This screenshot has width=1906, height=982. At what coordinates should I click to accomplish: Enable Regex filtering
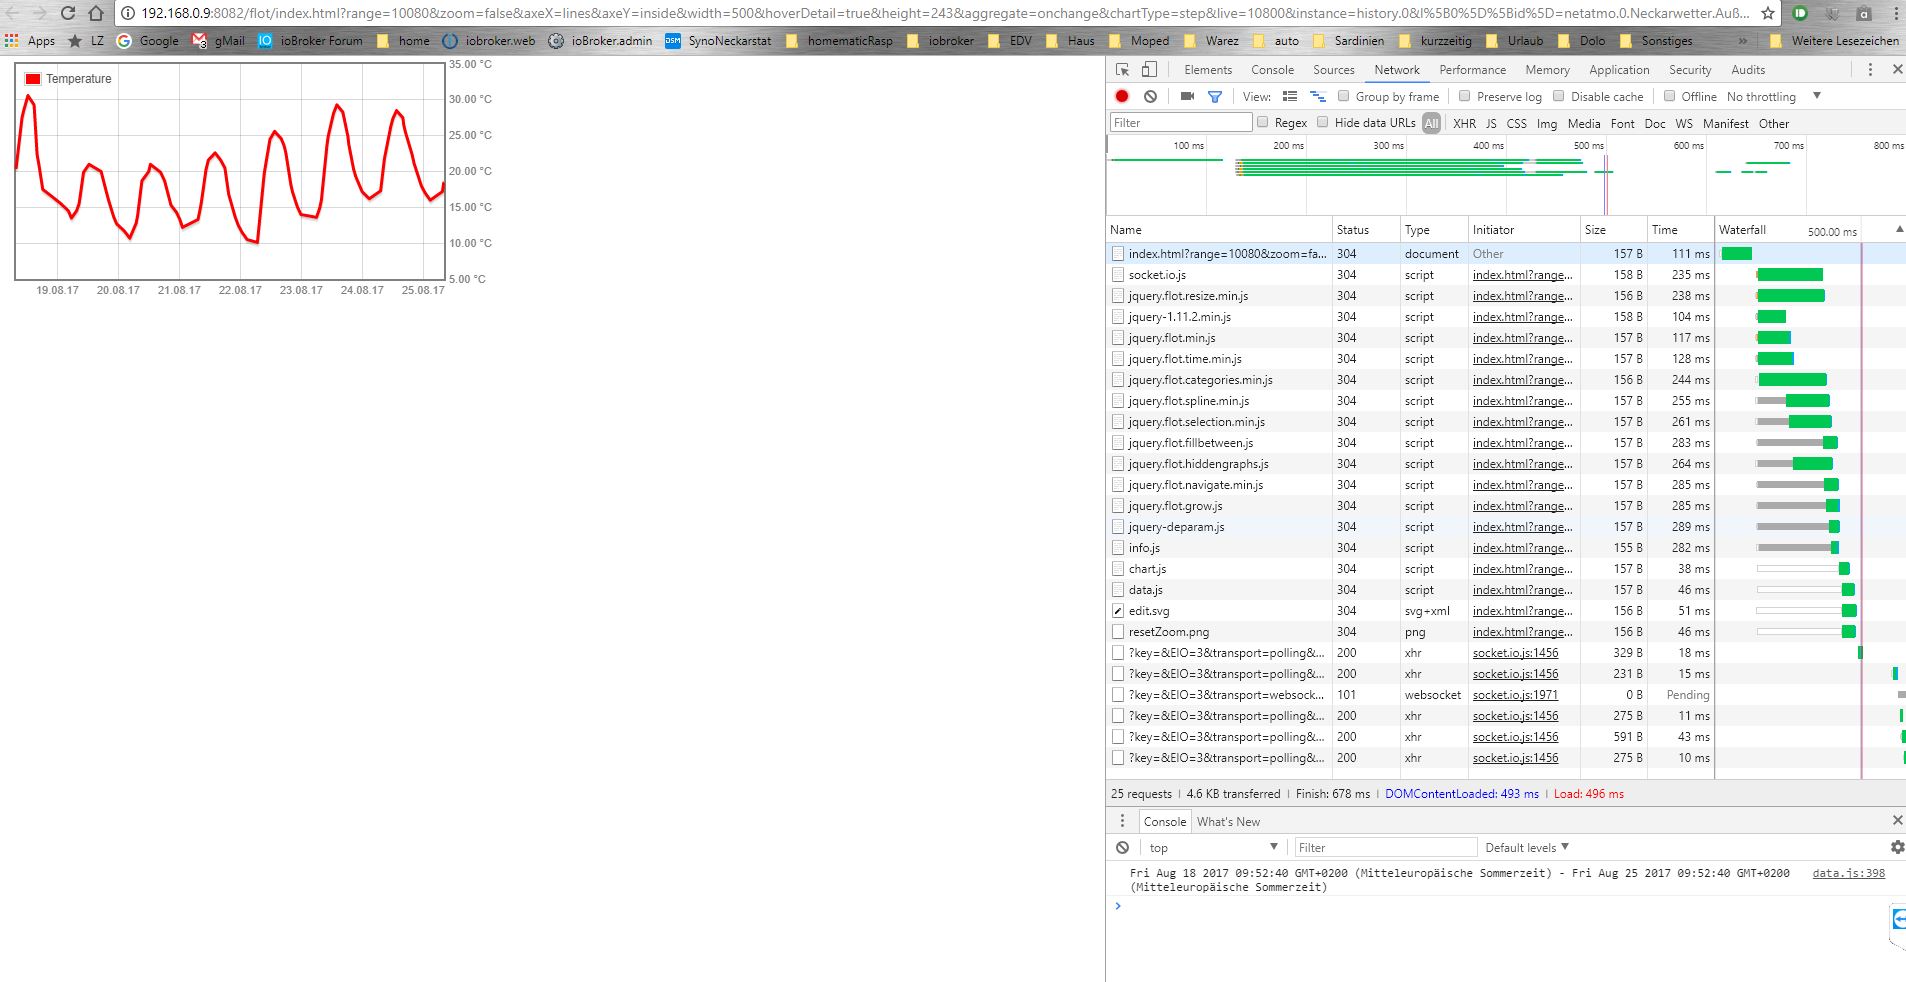(x=1263, y=122)
